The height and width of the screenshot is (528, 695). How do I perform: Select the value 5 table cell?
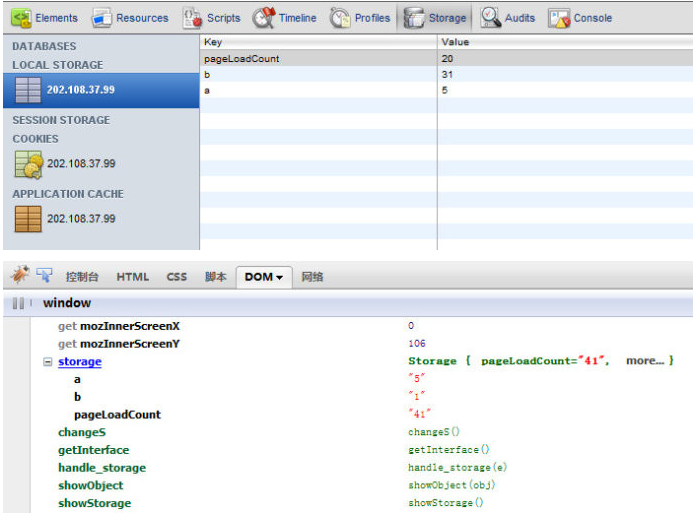pos(565,90)
